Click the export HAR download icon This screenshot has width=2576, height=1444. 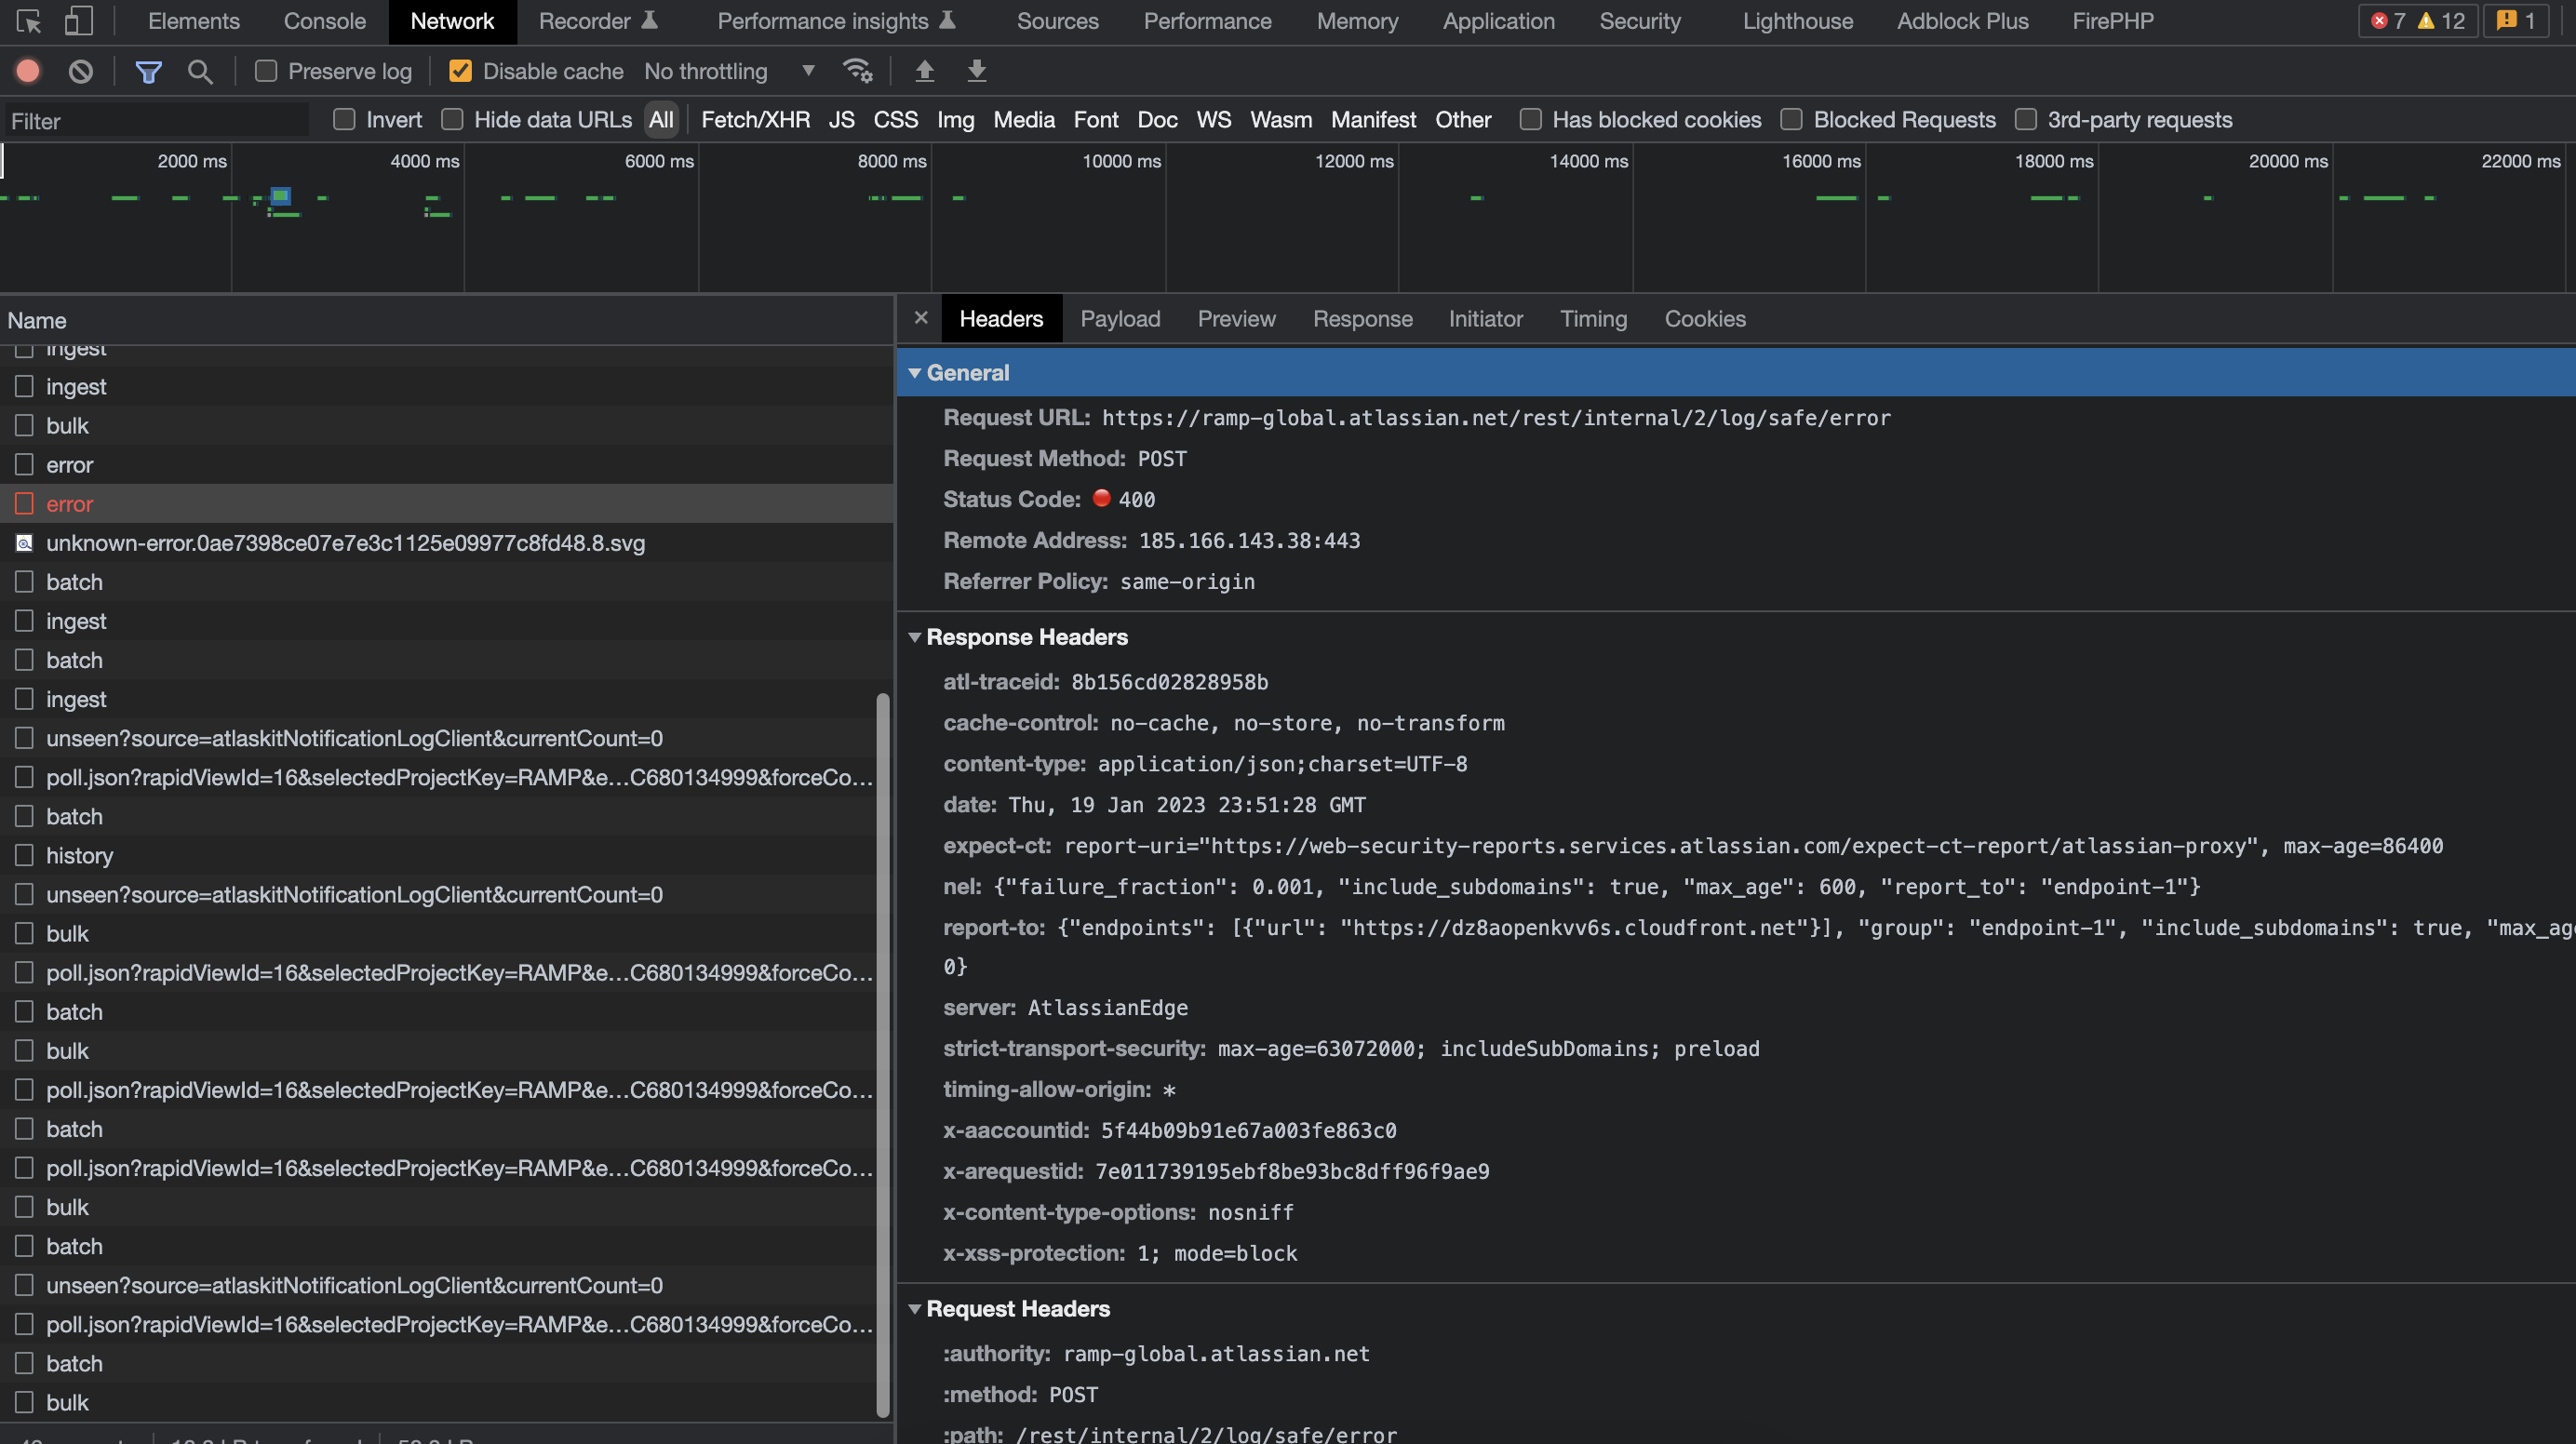point(977,71)
